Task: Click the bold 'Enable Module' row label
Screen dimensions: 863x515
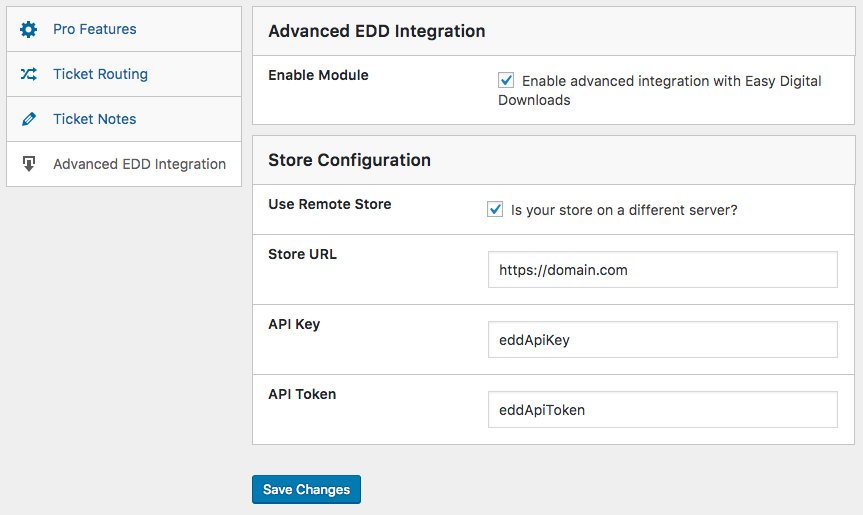Action: click(318, 75)
